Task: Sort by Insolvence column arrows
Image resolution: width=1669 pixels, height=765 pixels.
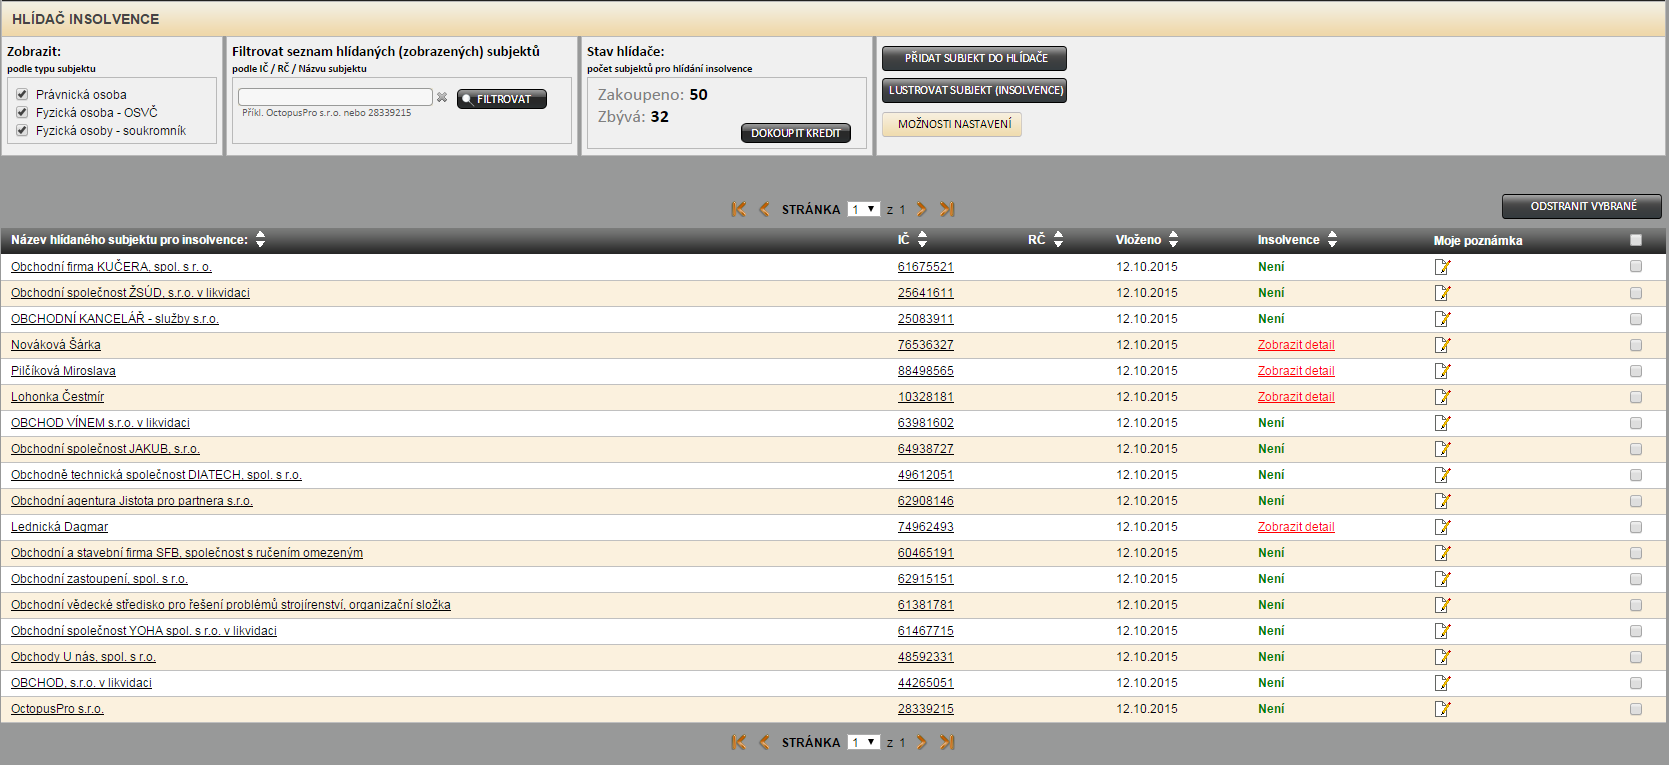Action: (1332, 239)
